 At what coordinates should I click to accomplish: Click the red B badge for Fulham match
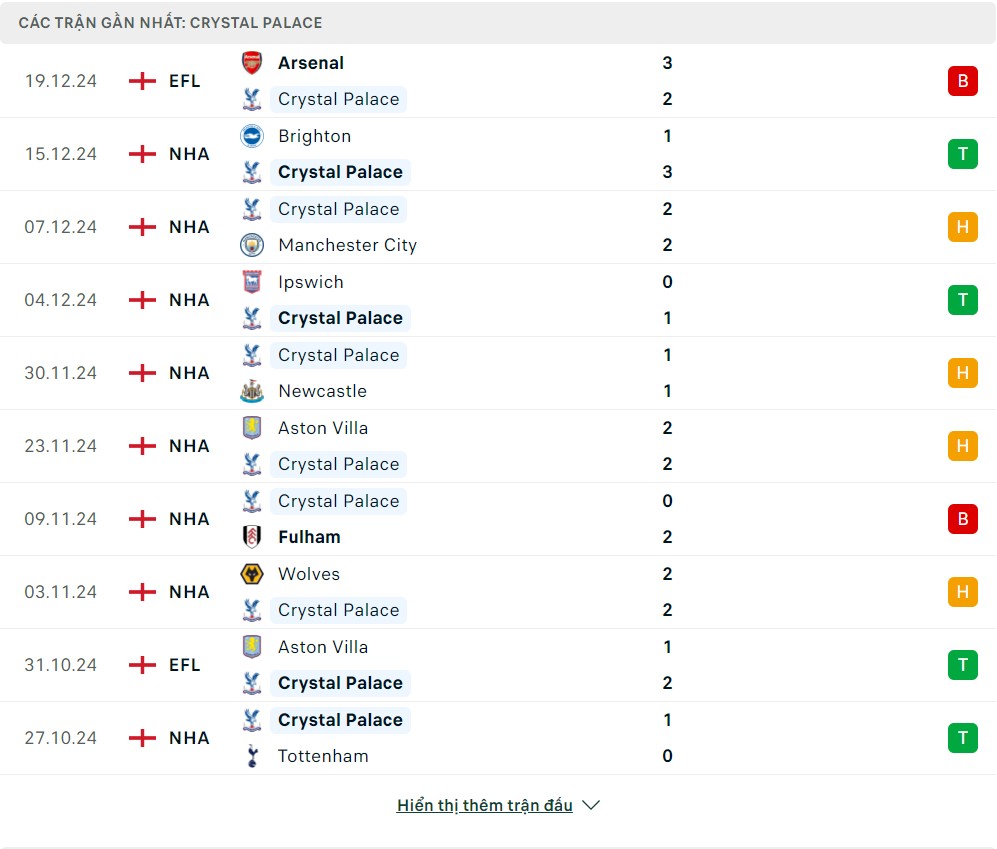coord(962,519)
